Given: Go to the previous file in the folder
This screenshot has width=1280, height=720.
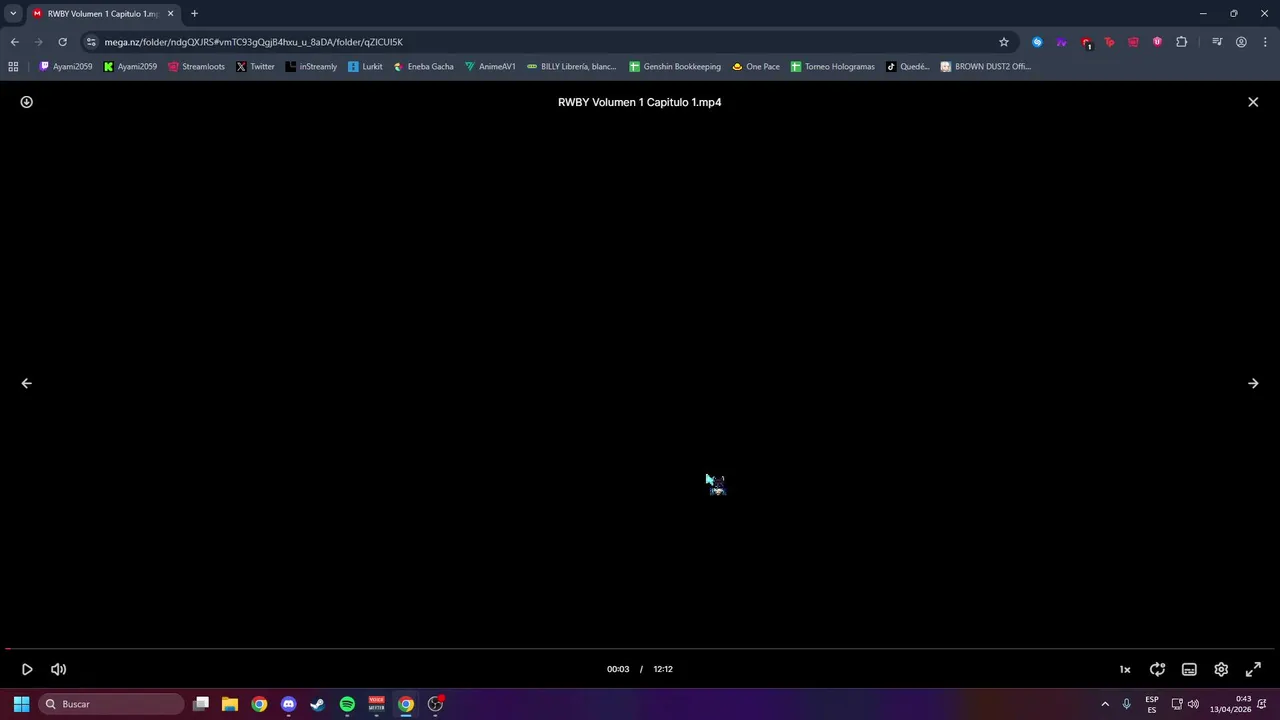Looking at the screenshot, I should coord(27,383).
